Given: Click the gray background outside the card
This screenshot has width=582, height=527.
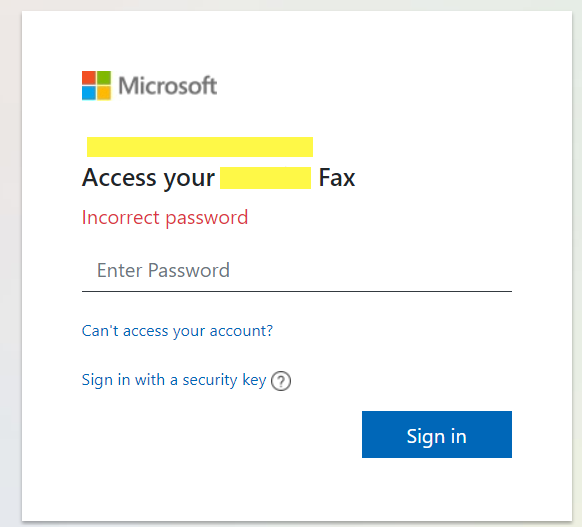Looking at the screenshot, I should pos(10,260).
